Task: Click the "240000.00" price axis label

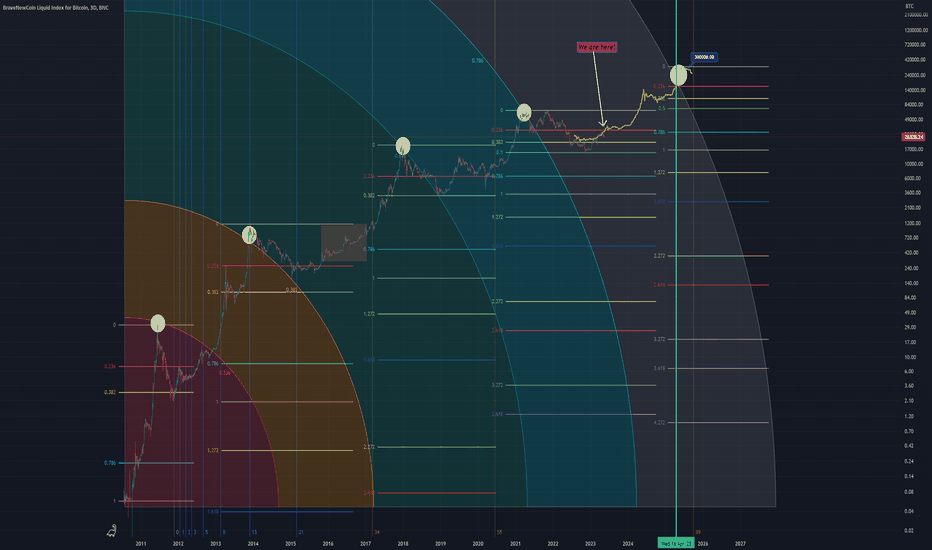Action: 916,75
